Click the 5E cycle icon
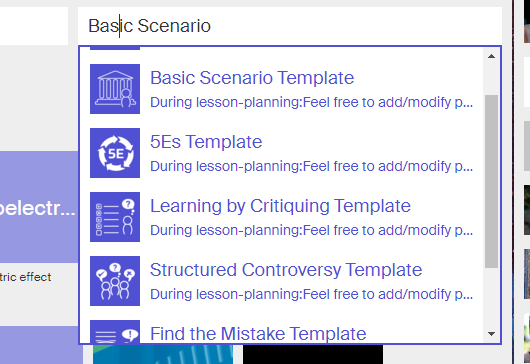Viewport: 530px width, 364px height. [115, 153]
